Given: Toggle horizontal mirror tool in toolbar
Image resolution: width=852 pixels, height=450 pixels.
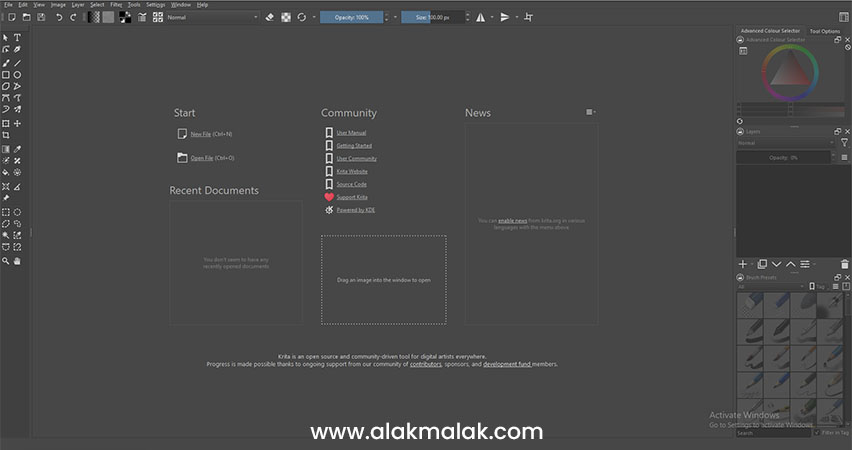Looking at the screenshot, I should tap(481, 17).
